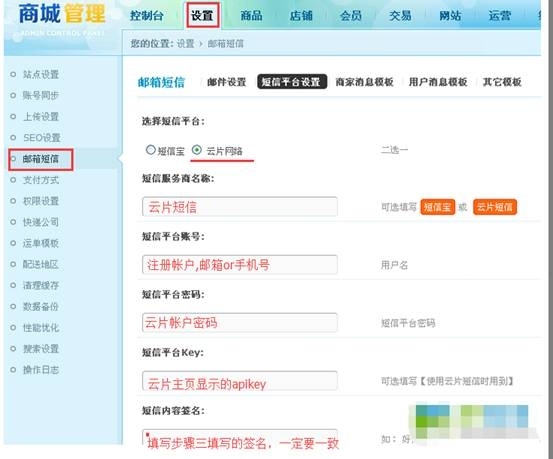Open 权限设置 in the sidebar

coord(41,201)
